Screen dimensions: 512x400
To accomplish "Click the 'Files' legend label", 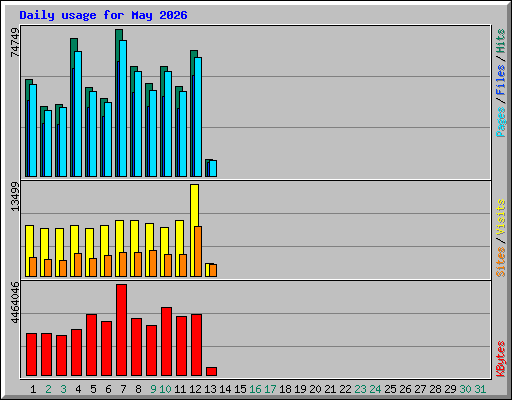I will [x=501, y=80].
